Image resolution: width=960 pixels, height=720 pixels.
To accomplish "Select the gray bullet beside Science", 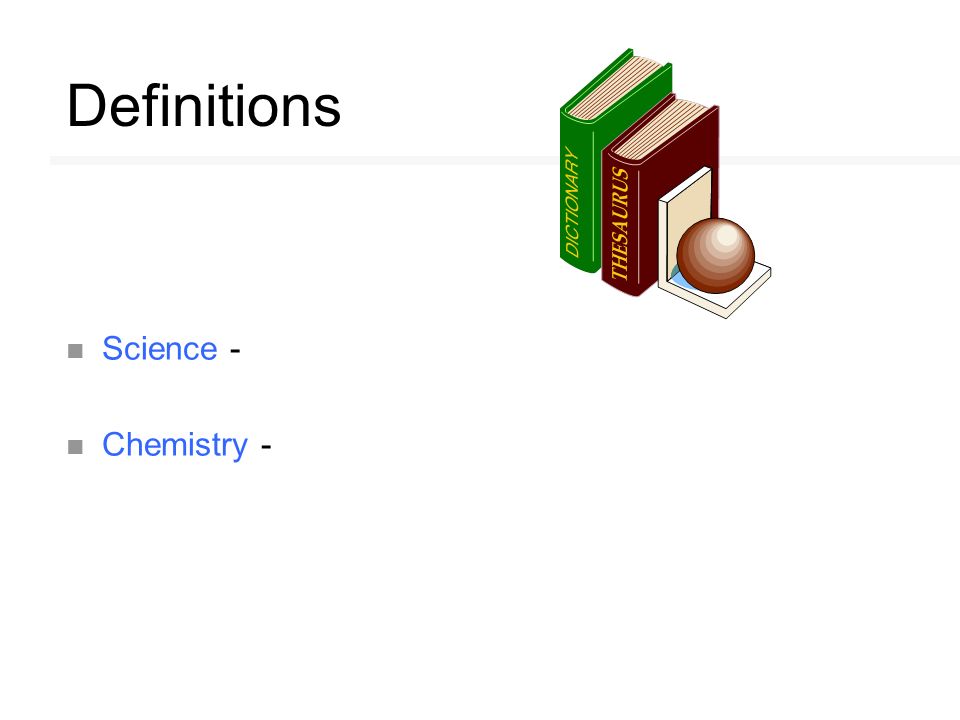I will 75,351.
